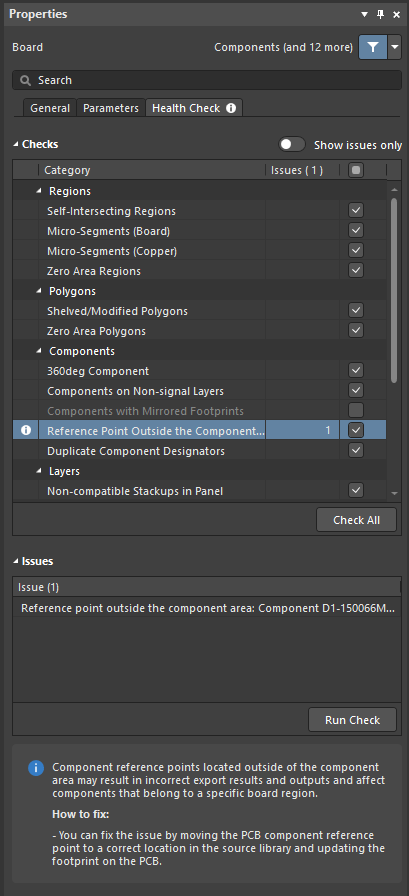This screenshot has width=409, height=896.
Task: Switch to the Parameters tab
Action: [x=111, y=108]
